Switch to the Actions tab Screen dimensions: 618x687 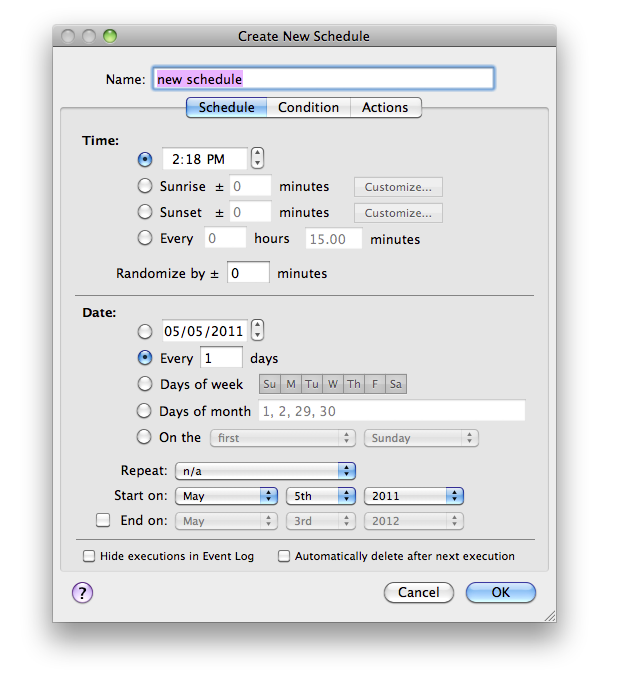coord(385,108)
